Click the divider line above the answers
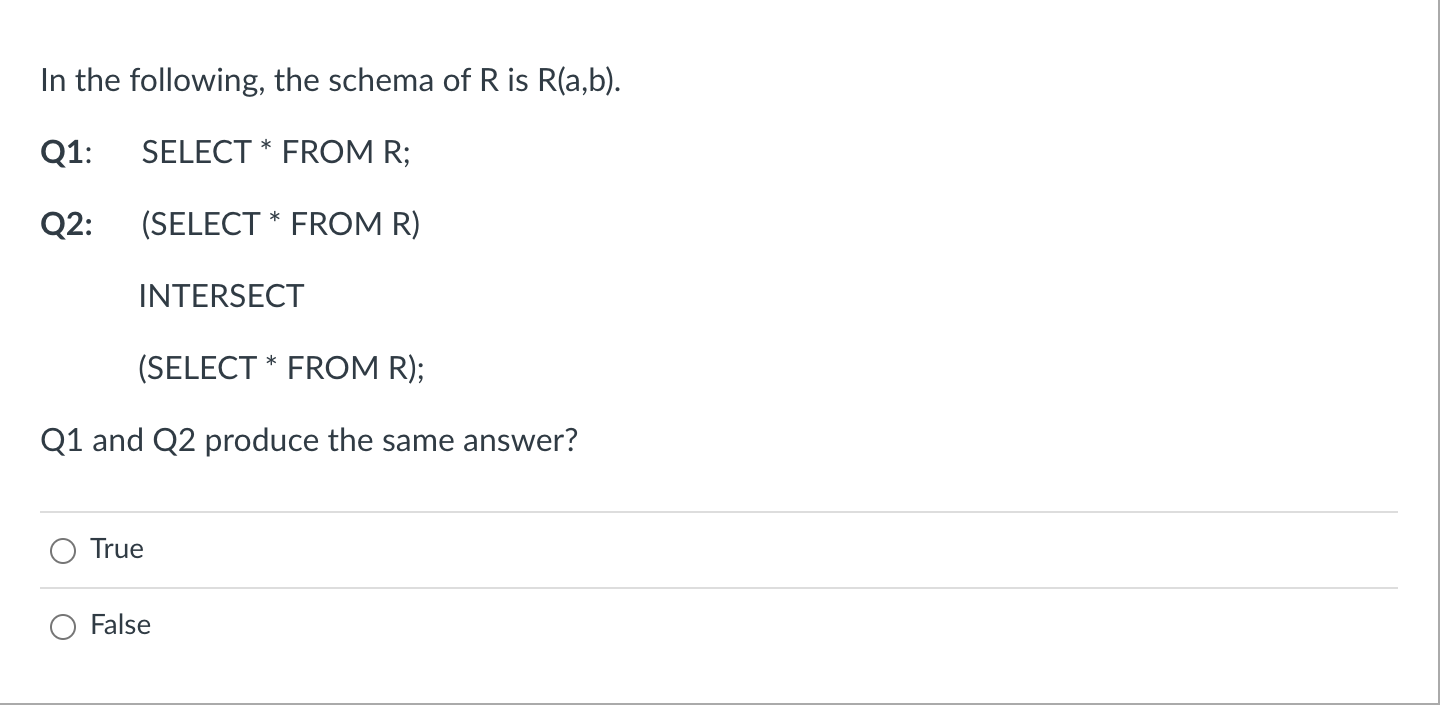This screenshot has height=710, width=1450. 720,510
